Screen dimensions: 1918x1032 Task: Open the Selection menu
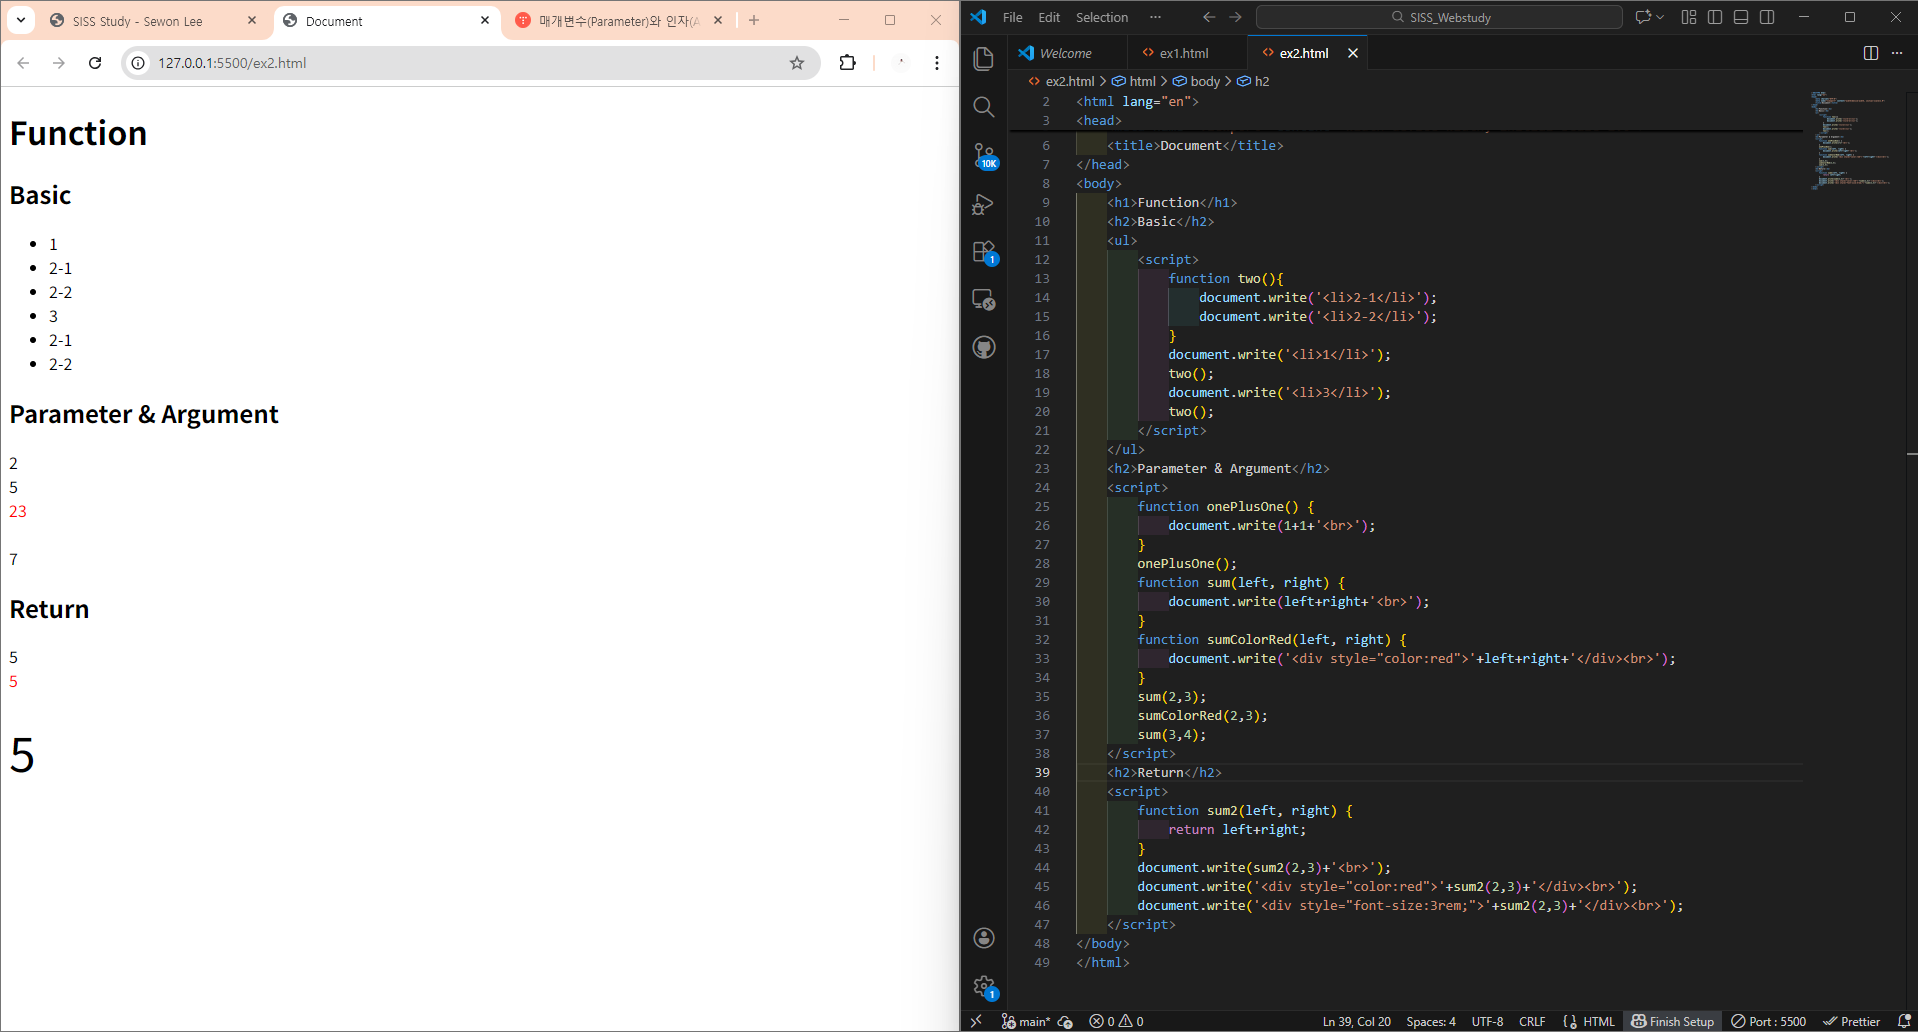pyautogui.click(x=1101, y=17)
